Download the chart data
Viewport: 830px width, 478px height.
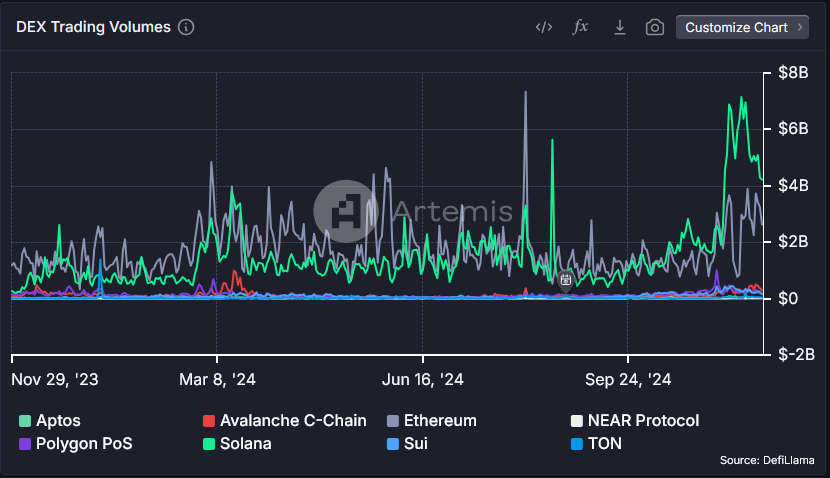619,28
